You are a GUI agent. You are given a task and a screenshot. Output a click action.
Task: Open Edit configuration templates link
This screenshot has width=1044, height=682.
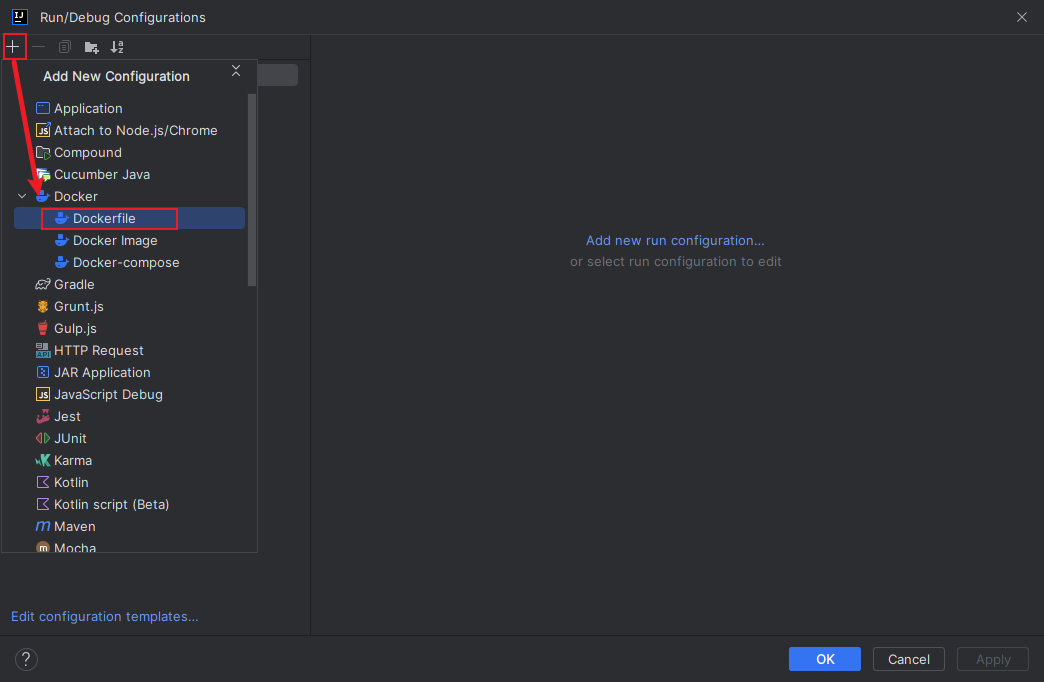pos(105,616)
